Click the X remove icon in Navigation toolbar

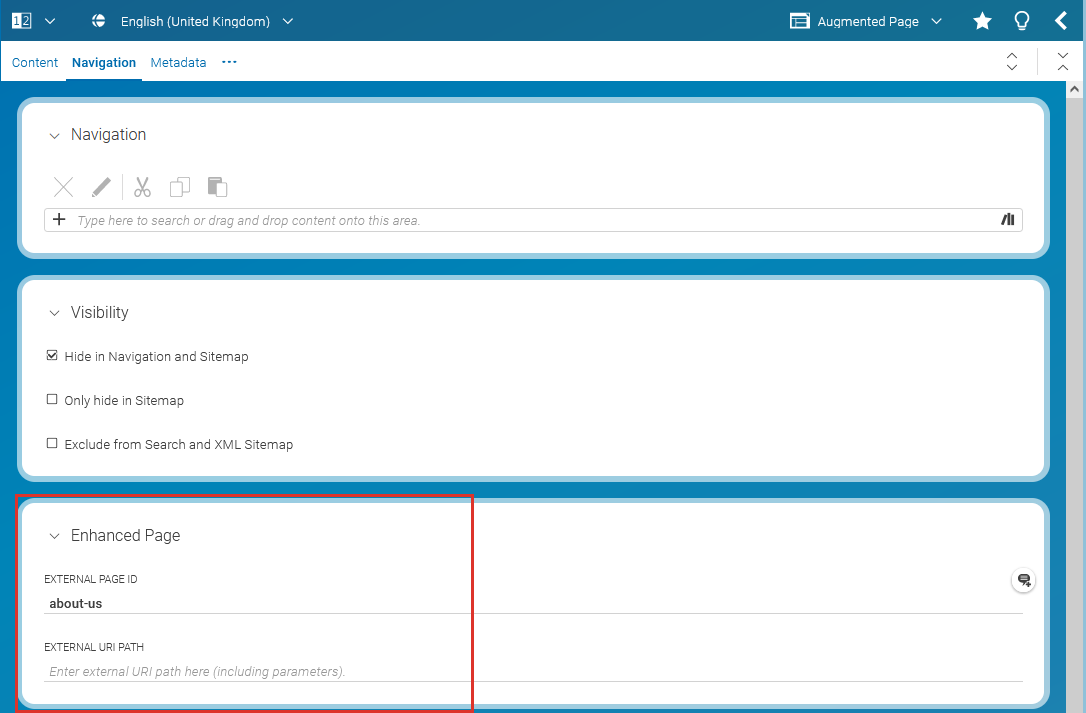62,187
